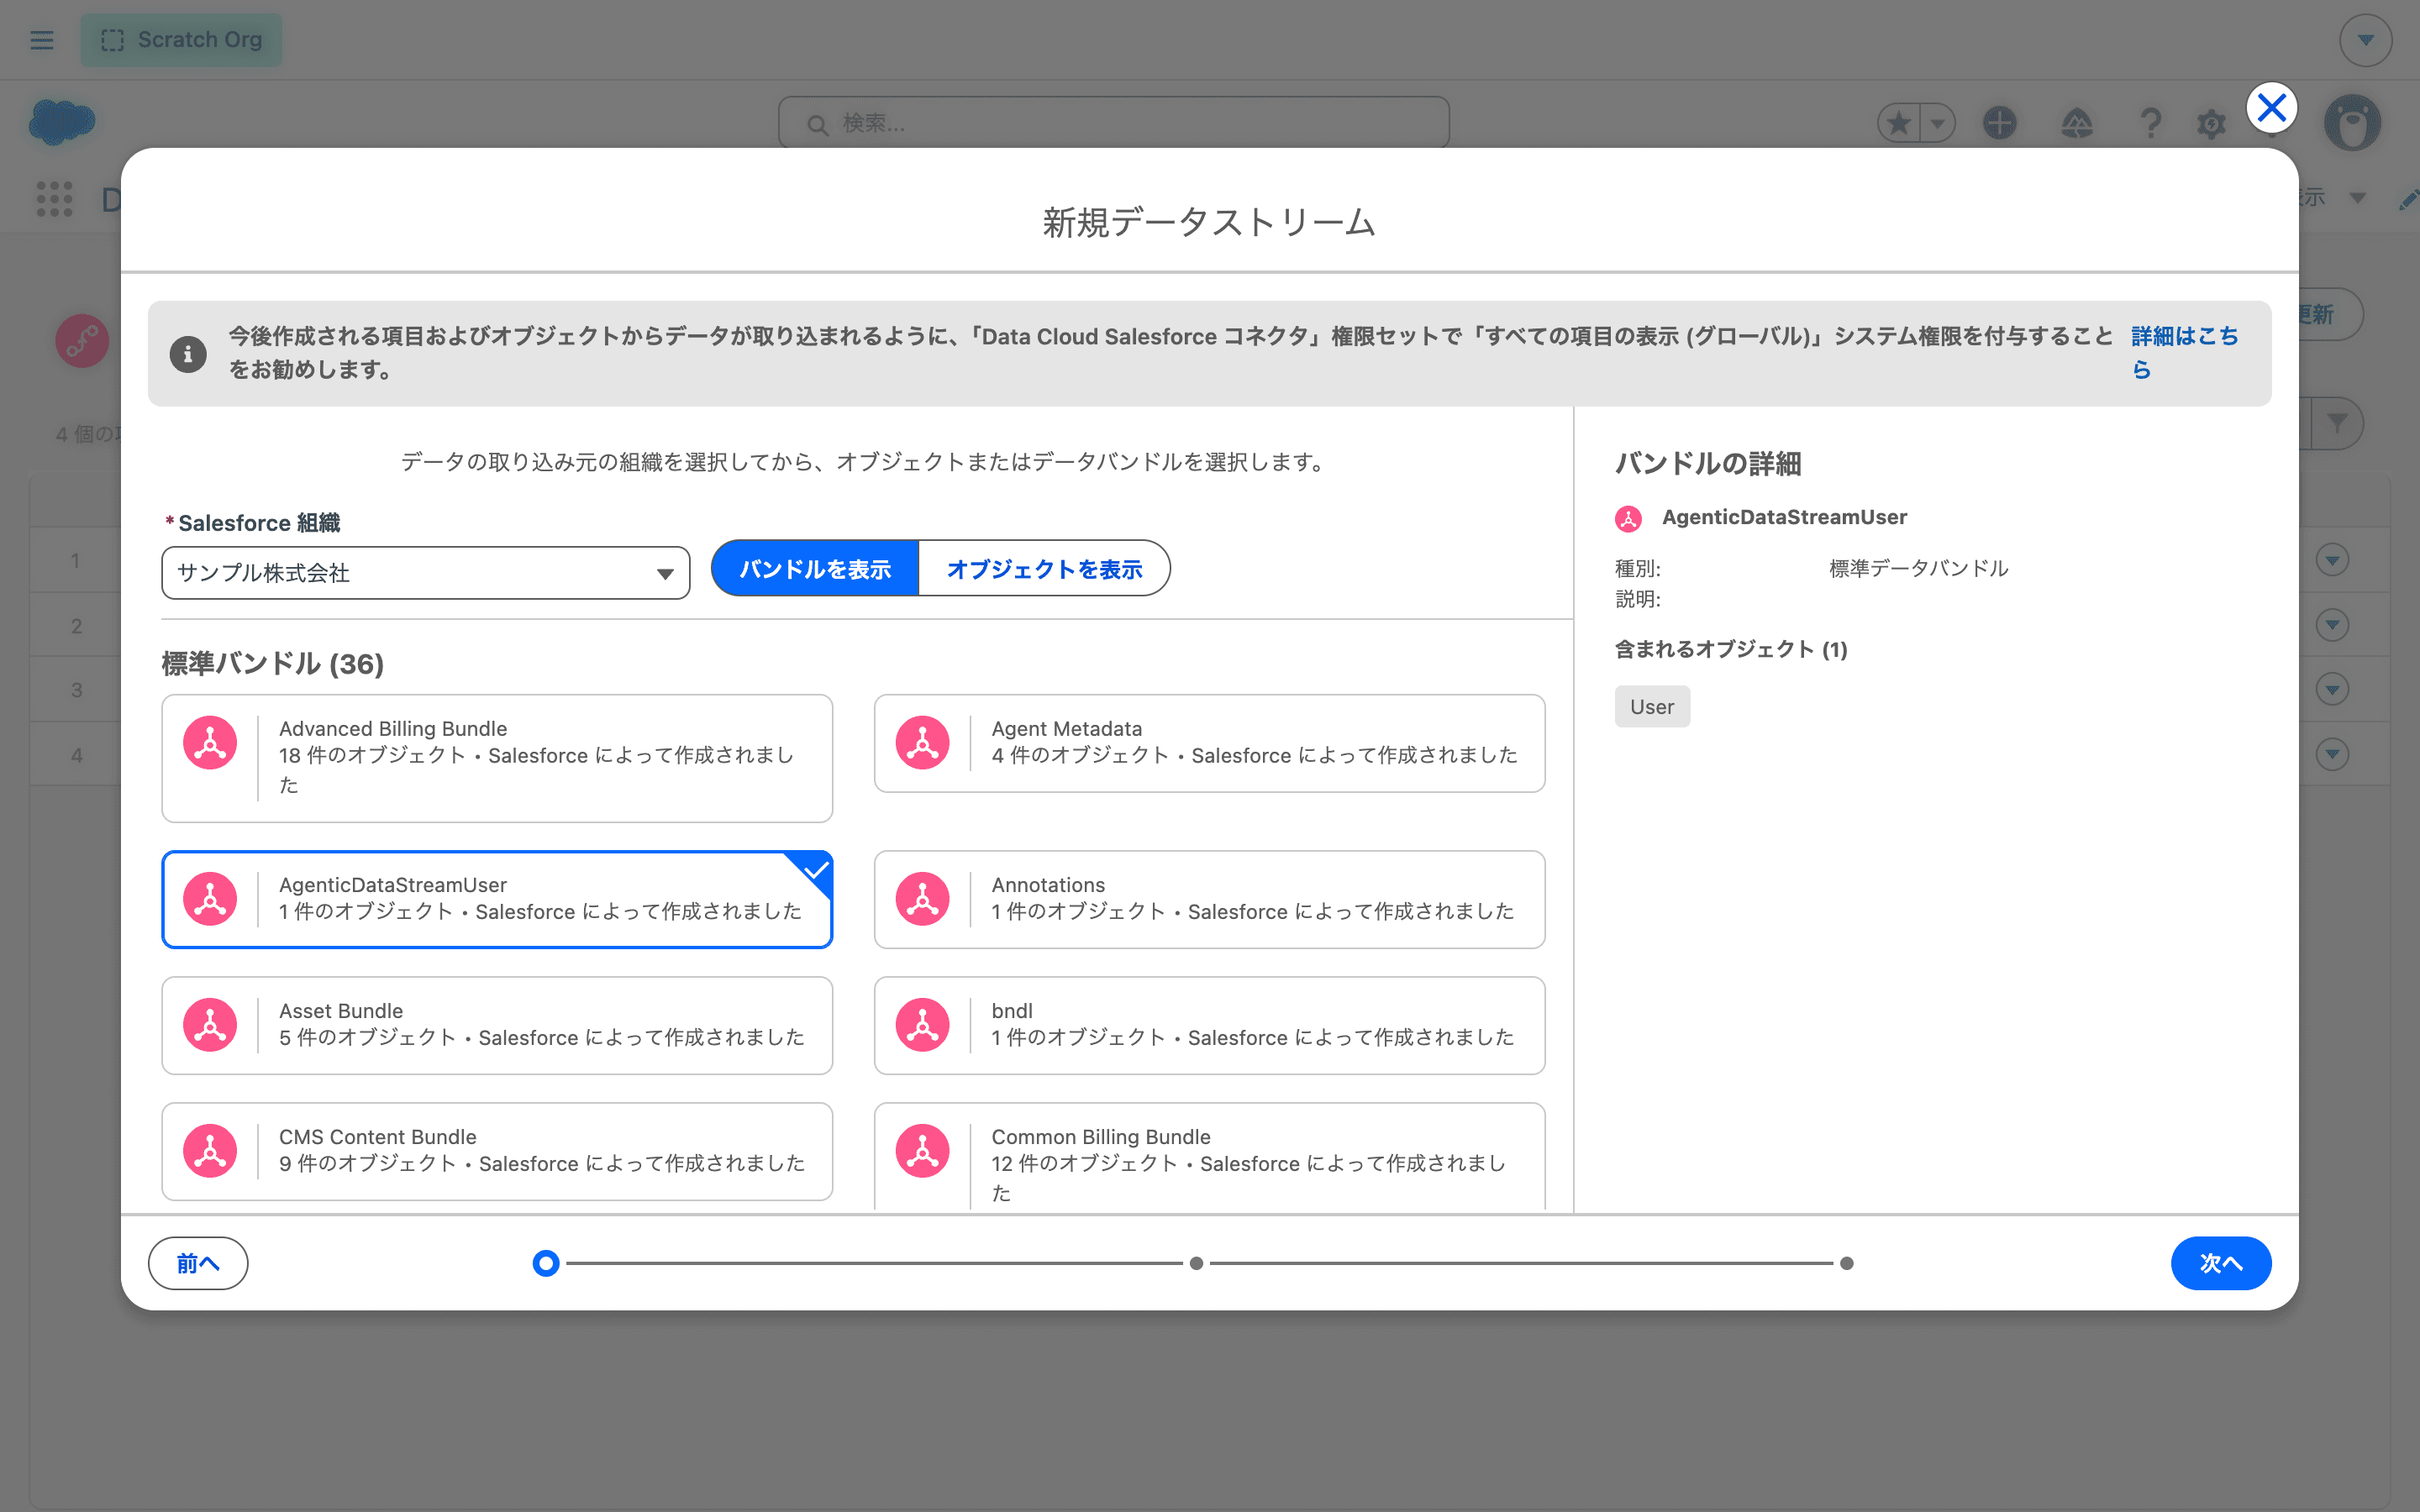Open the Trailhead guidance icon
The width and height of the screenshot is (2420, 1512).
(2077, 123)
